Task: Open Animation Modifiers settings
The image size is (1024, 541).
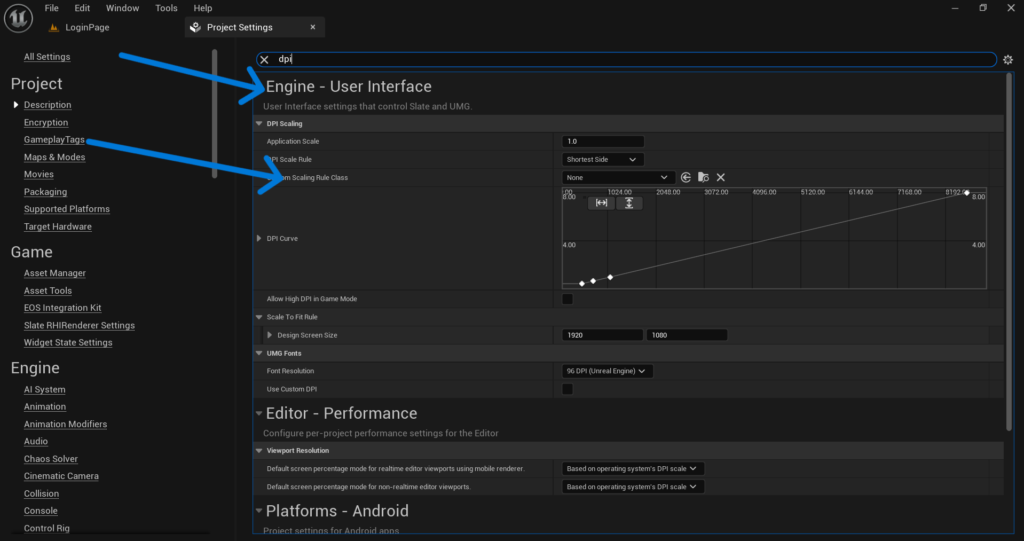Action: 65,424
